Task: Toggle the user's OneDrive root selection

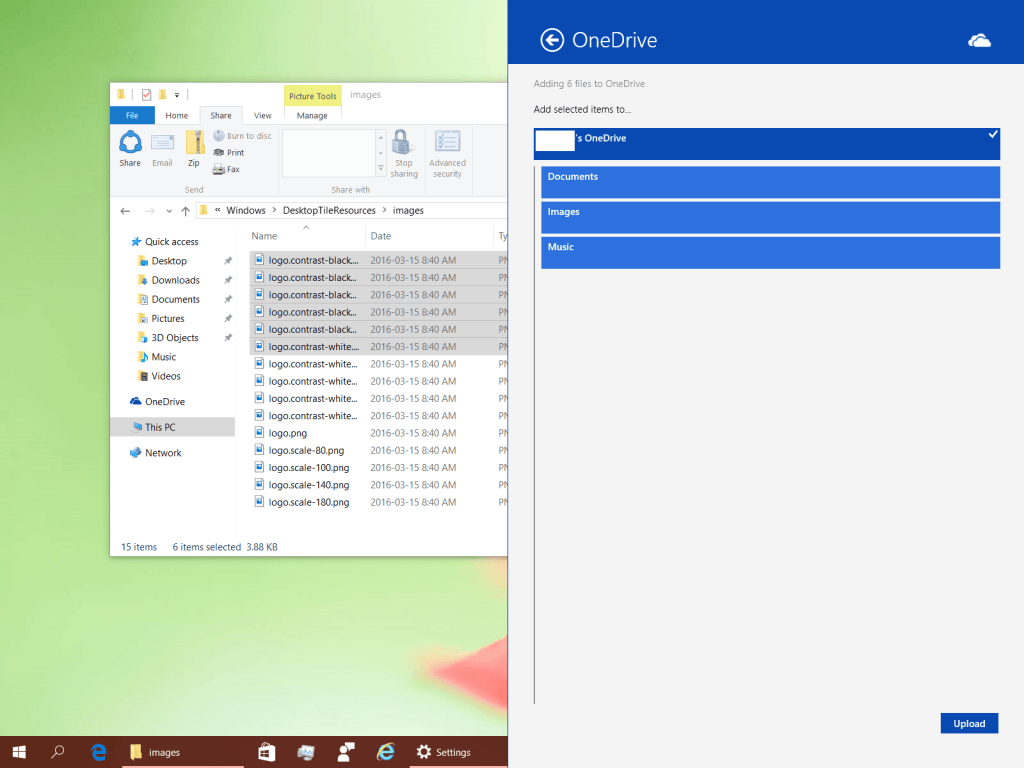Action: coord(767,144)
